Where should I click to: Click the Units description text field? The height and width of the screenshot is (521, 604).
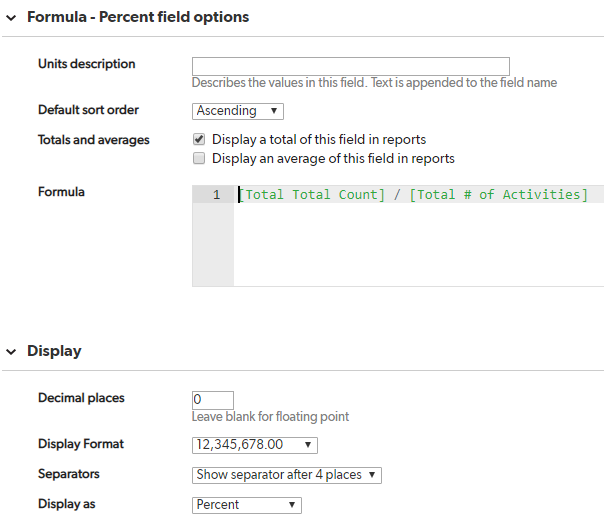point(351,67)
